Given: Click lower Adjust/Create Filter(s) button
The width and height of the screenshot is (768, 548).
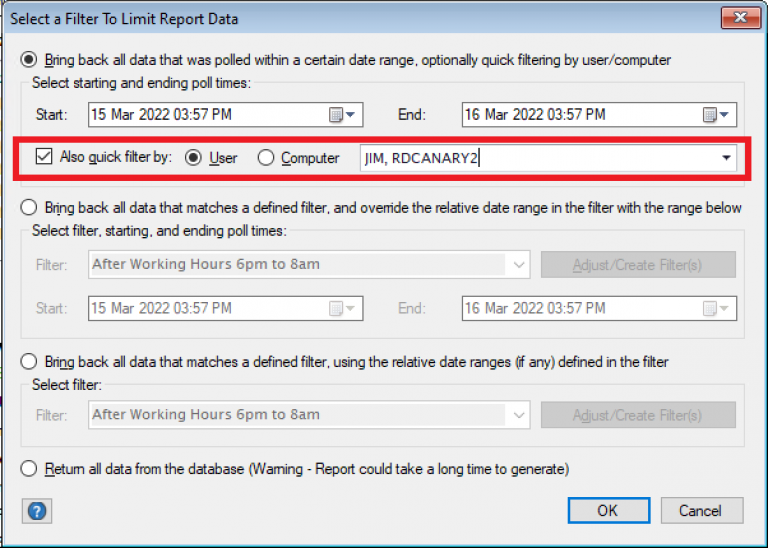Looking at the screenshot, I should tap(638, 415).
